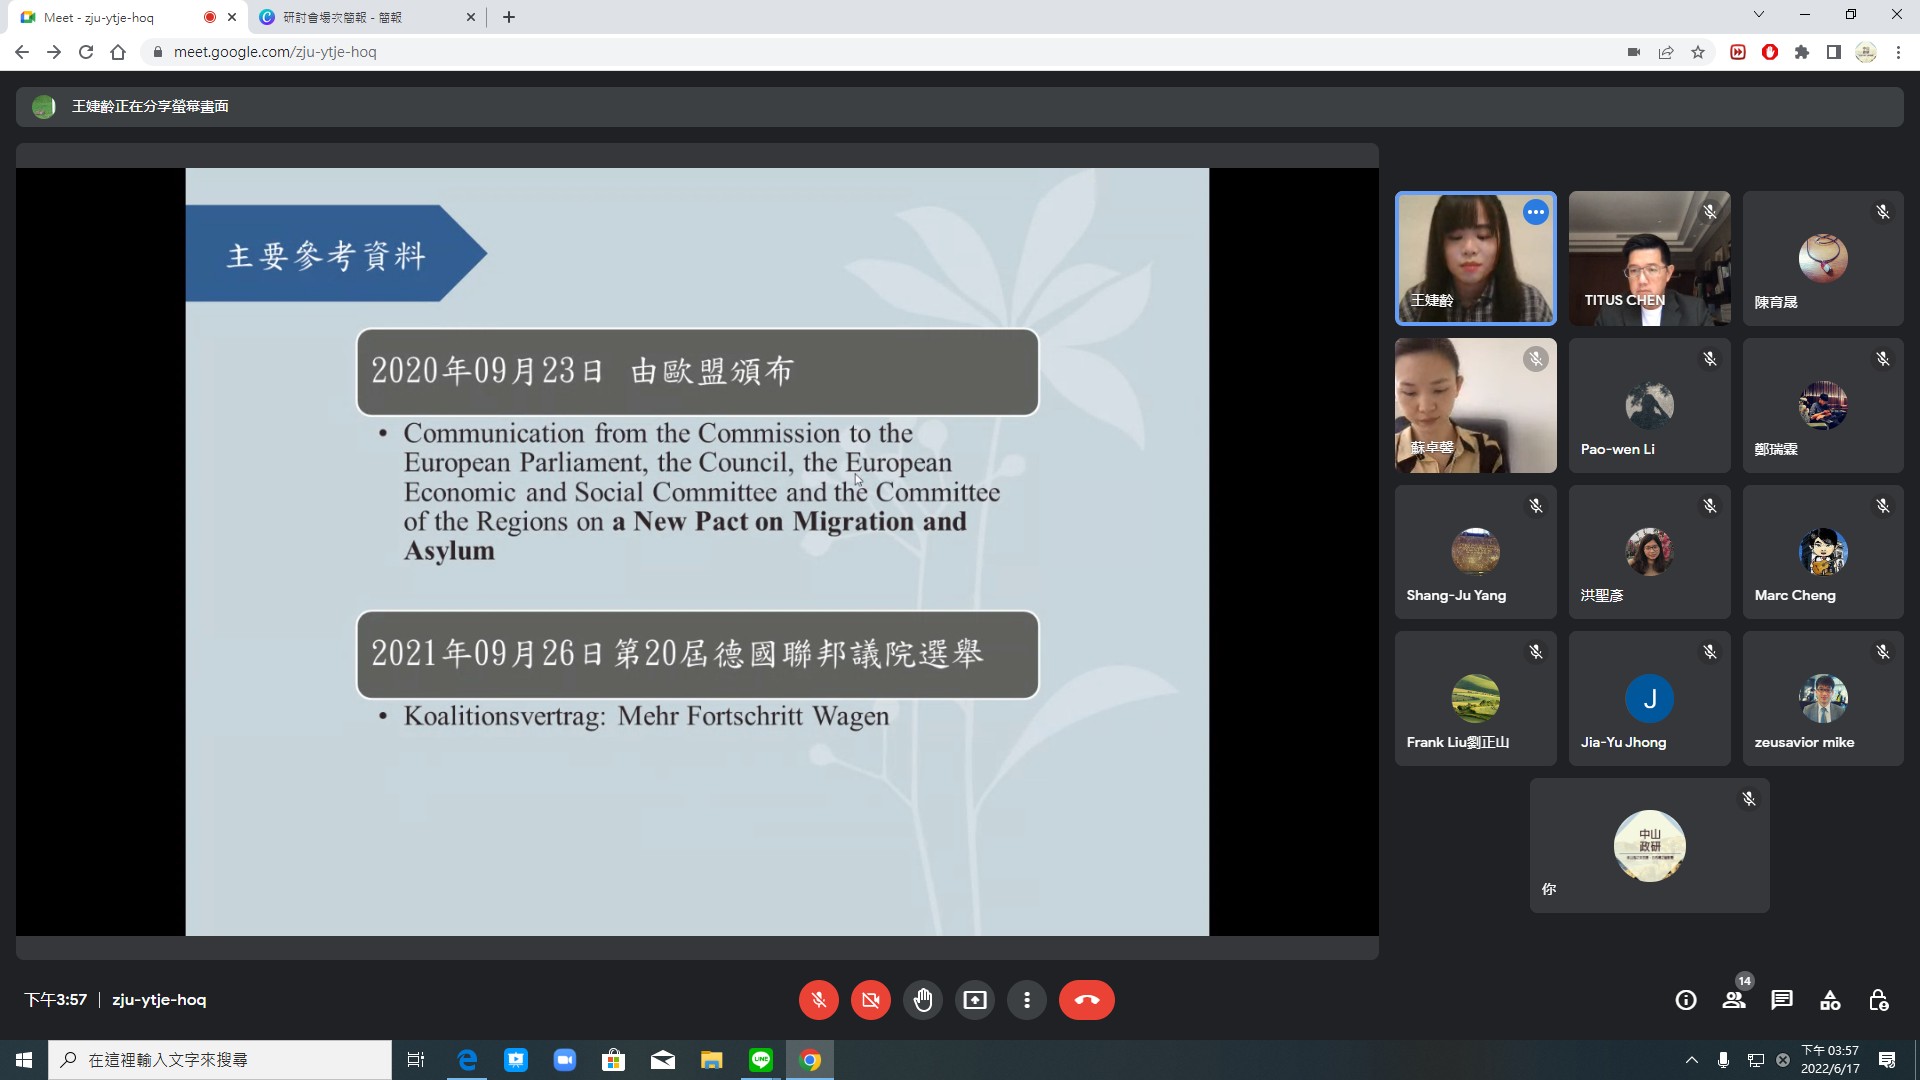Open the chat messages panel
Screen dimensions: 1920x1080
coord(1782,1000)
